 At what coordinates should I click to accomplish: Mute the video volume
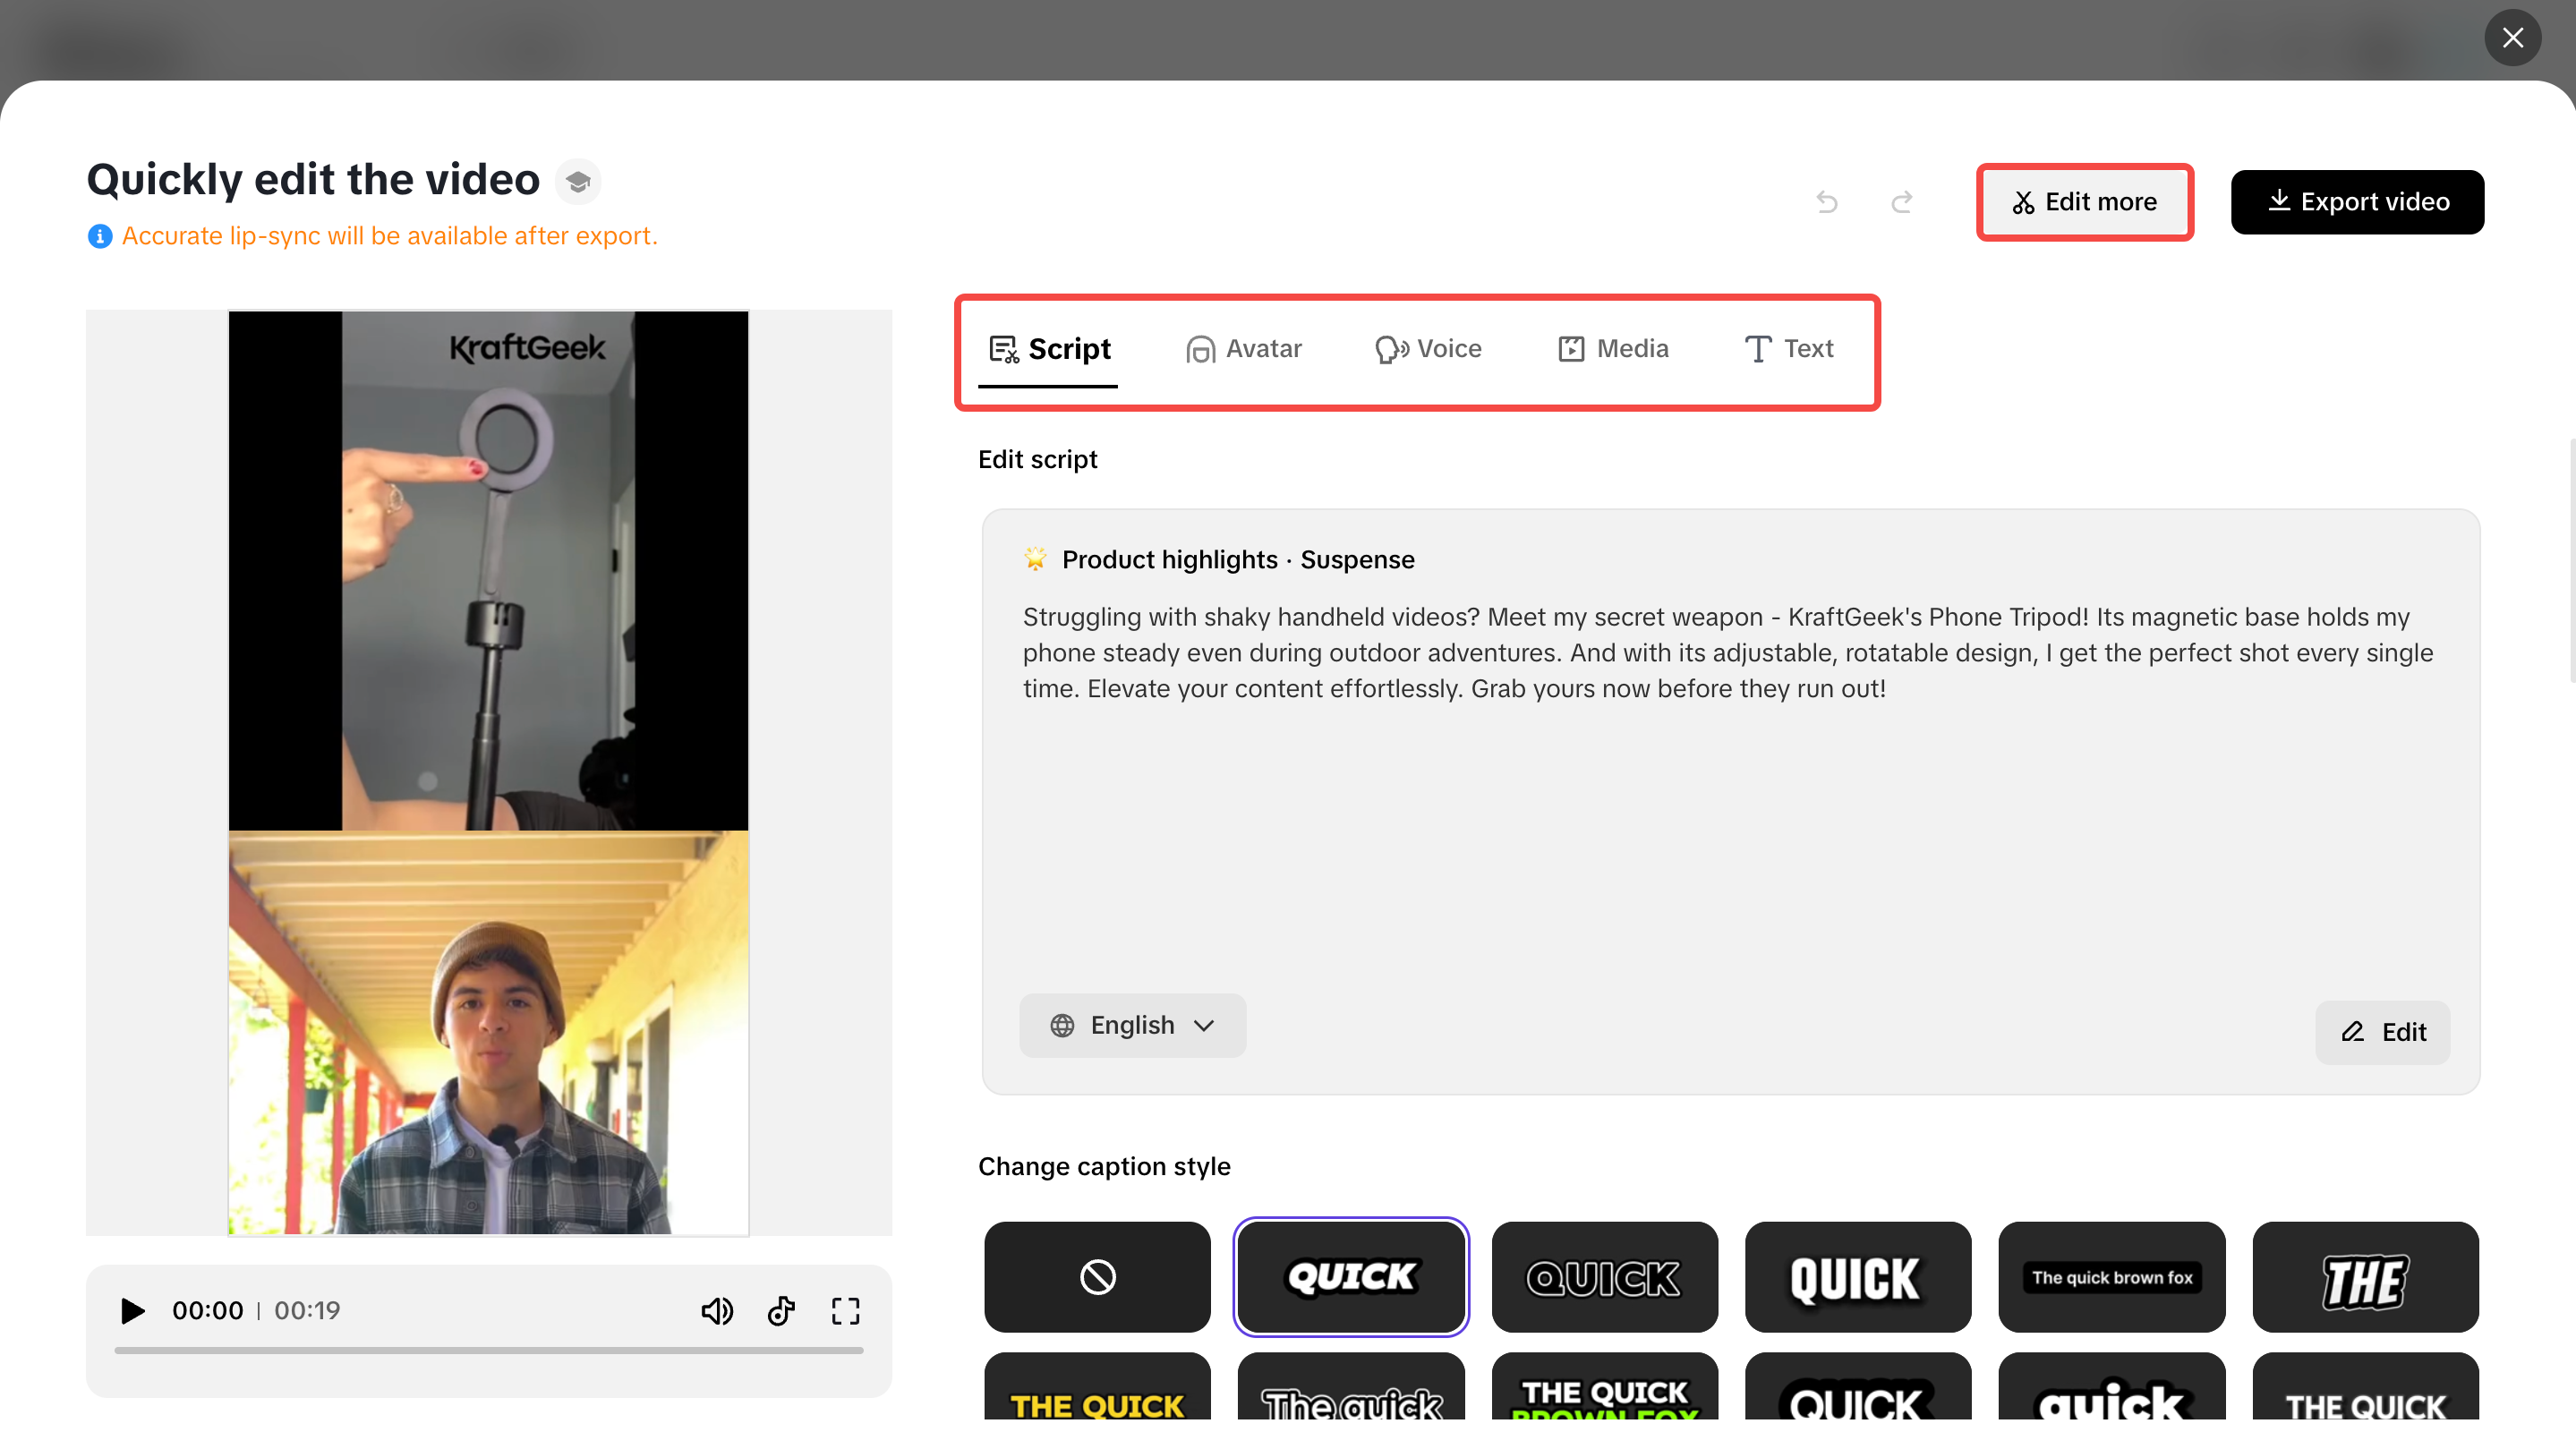(x=717, y=1310)
